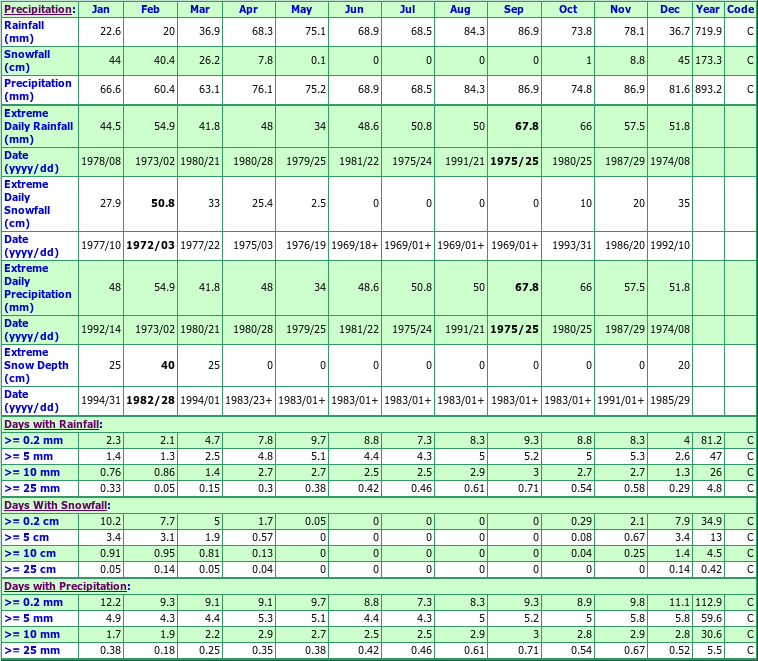Click date cell 1992/14
The width and height of the screenshot is (758, 661).
coord(101,329)
